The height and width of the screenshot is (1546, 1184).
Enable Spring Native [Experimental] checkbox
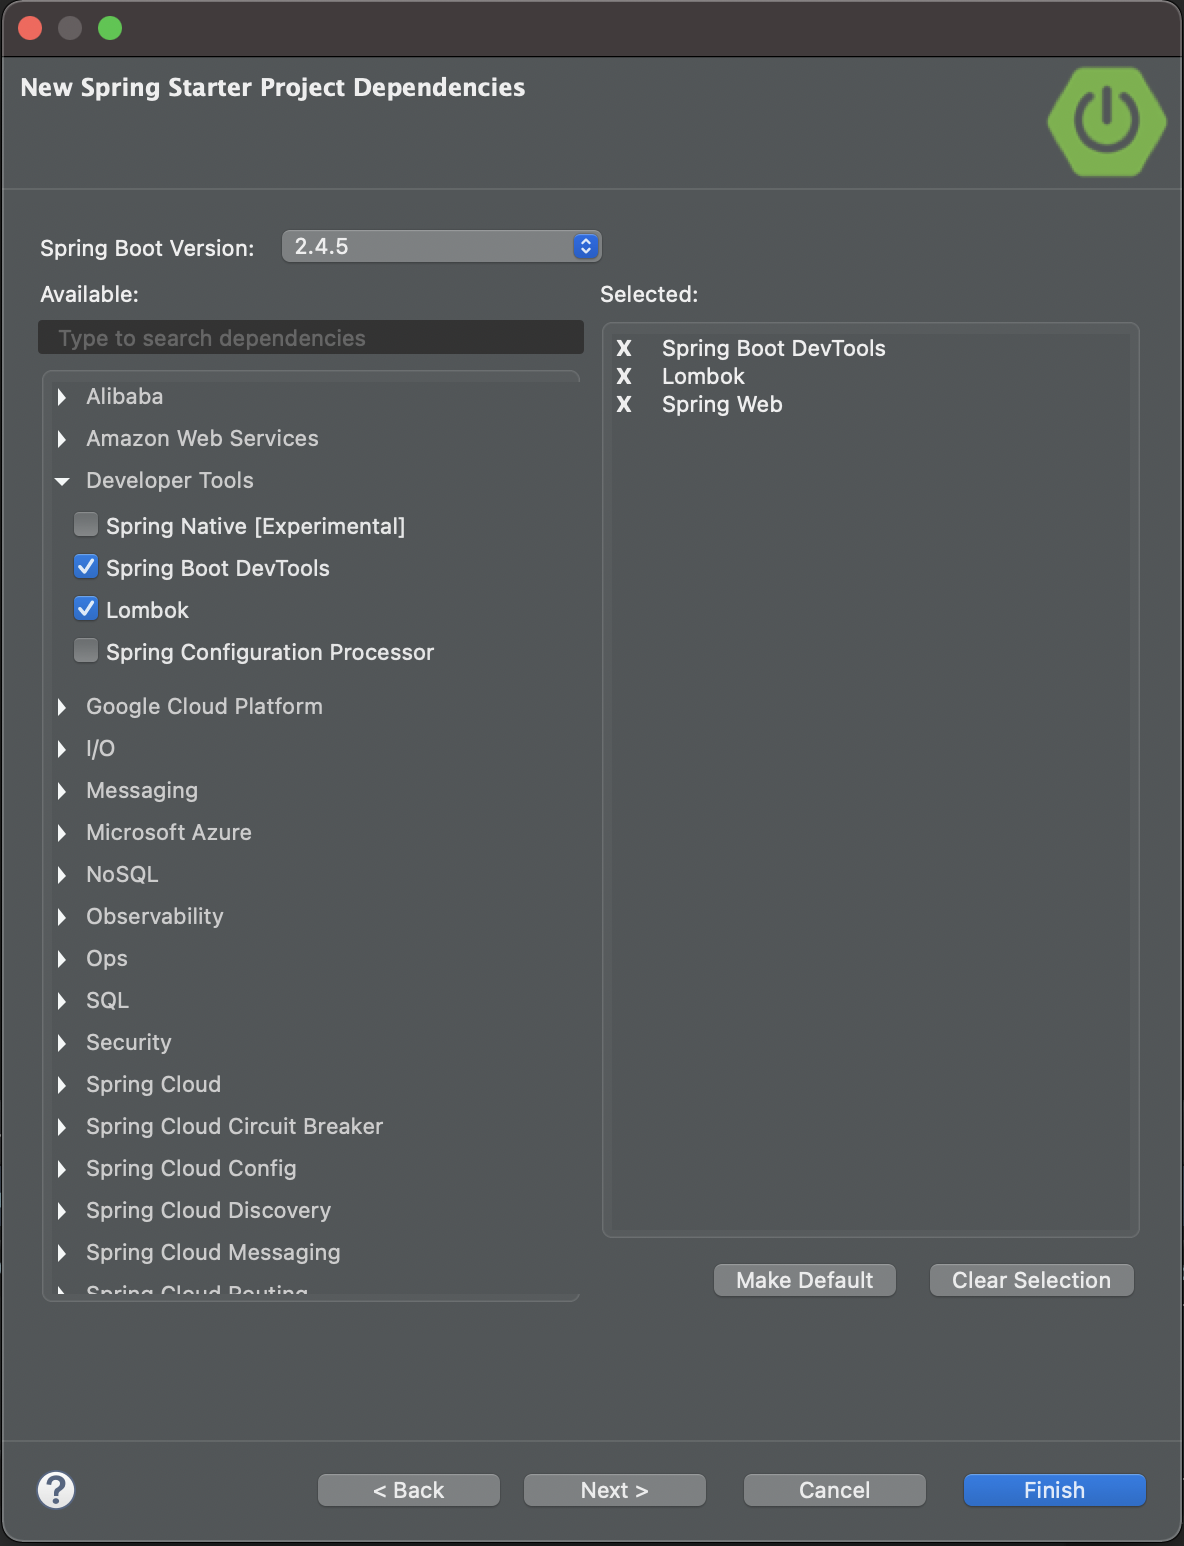tap(87, 525)
